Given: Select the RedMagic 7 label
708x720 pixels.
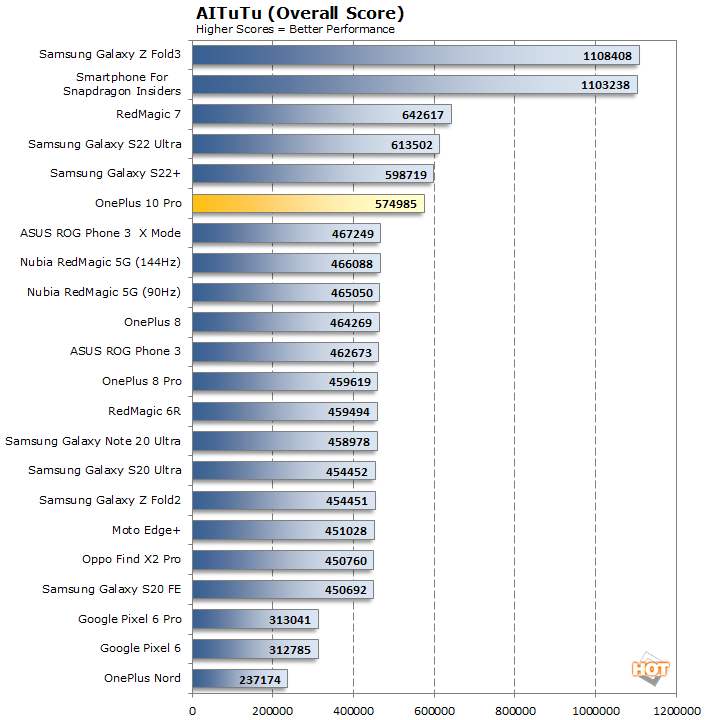Looking at the screenshot, I should [x=148, y=114].
